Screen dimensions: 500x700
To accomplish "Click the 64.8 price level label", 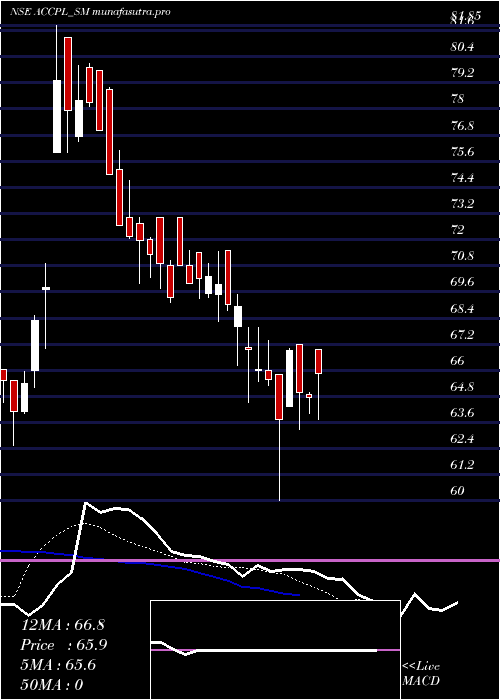I will [x=464, y=387].
